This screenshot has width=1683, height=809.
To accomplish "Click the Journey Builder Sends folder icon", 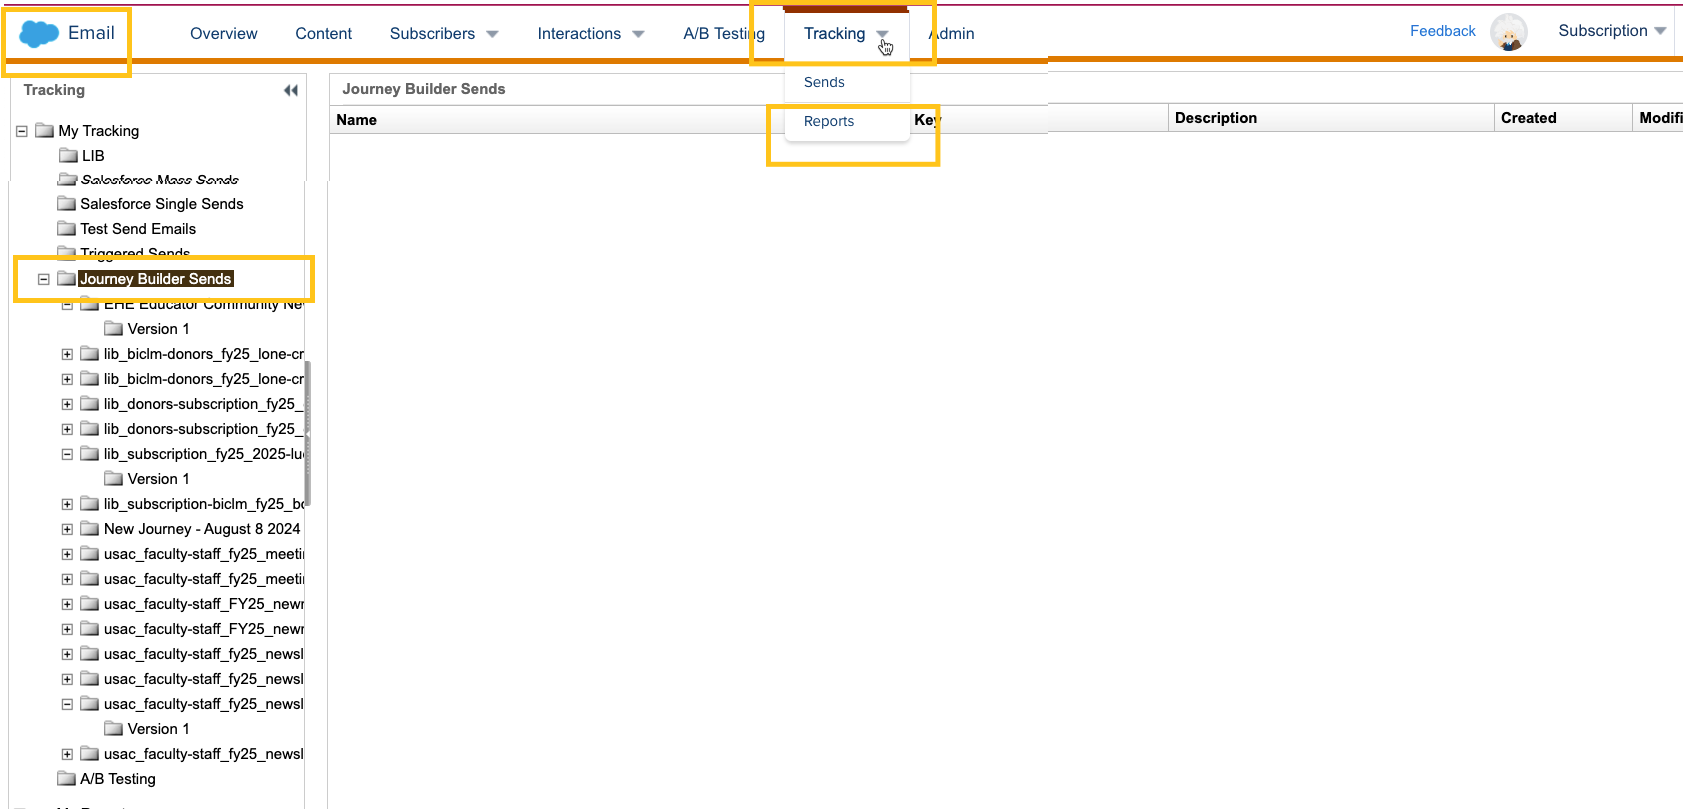I will [67, 278].
